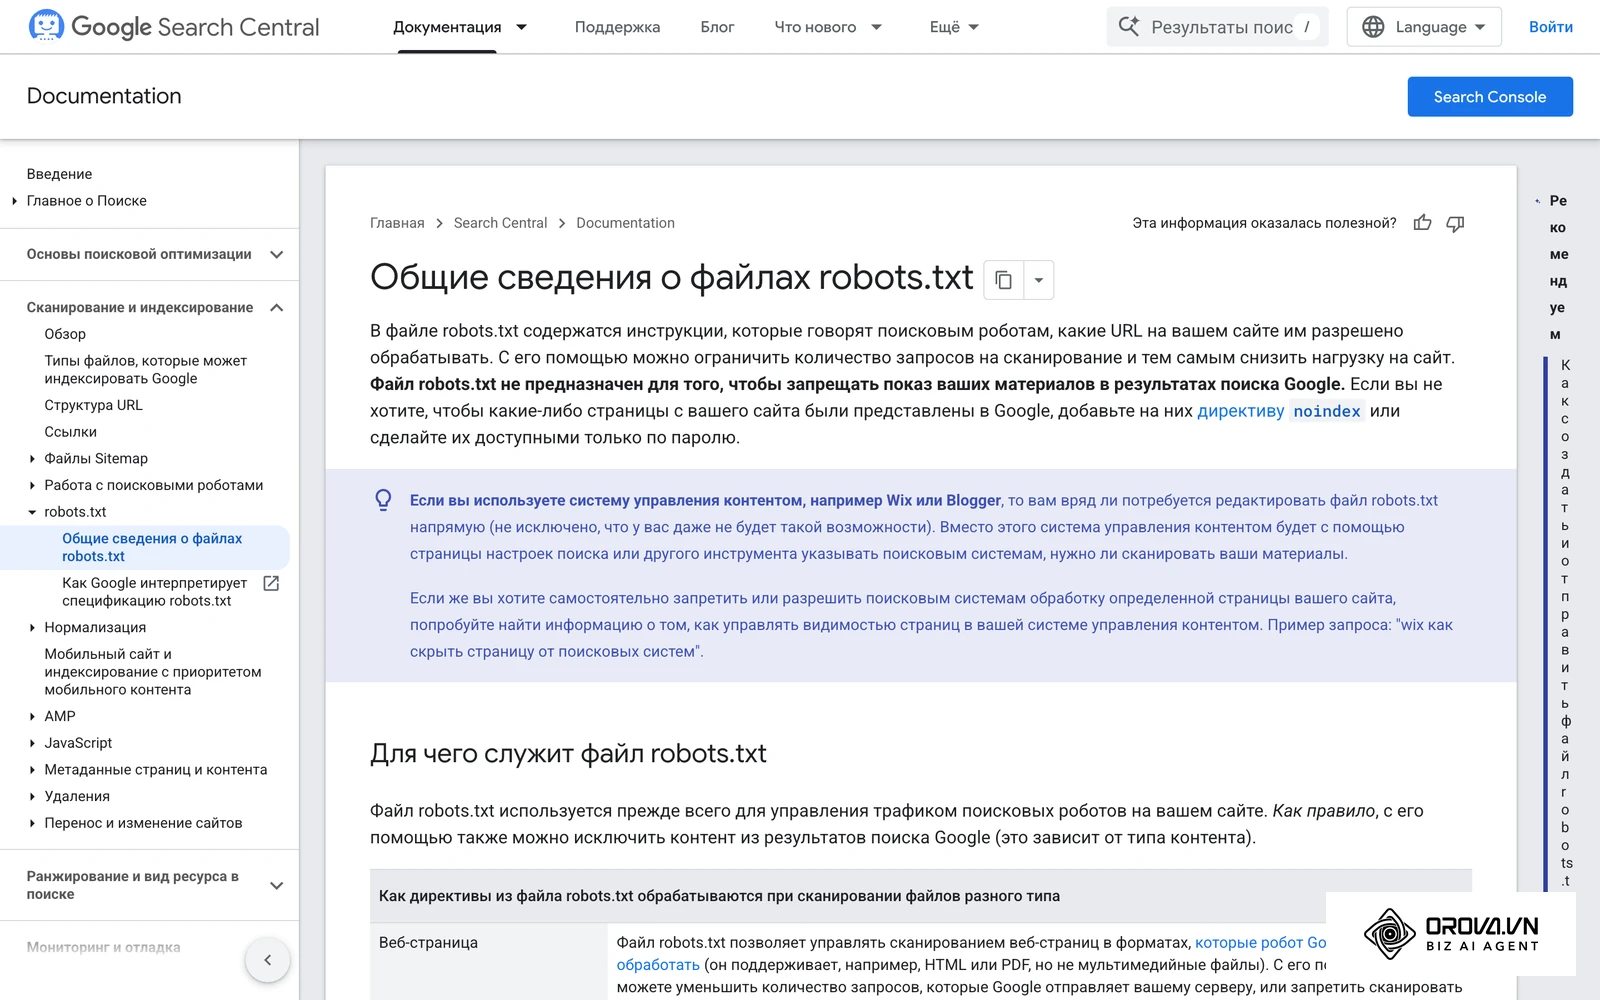The height and width of the screenshot is (1000, 1600).
Task: Click thumbs up helpful icon
Action: 1422,223
